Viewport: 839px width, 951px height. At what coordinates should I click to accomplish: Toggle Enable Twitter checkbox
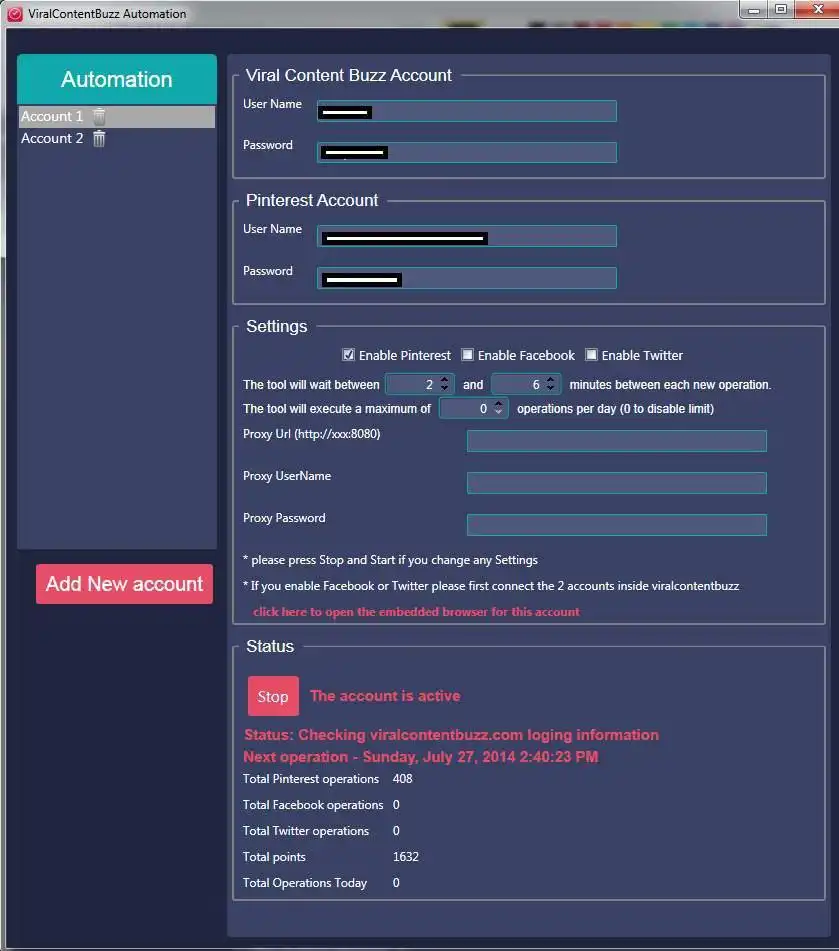coord(591,355)
